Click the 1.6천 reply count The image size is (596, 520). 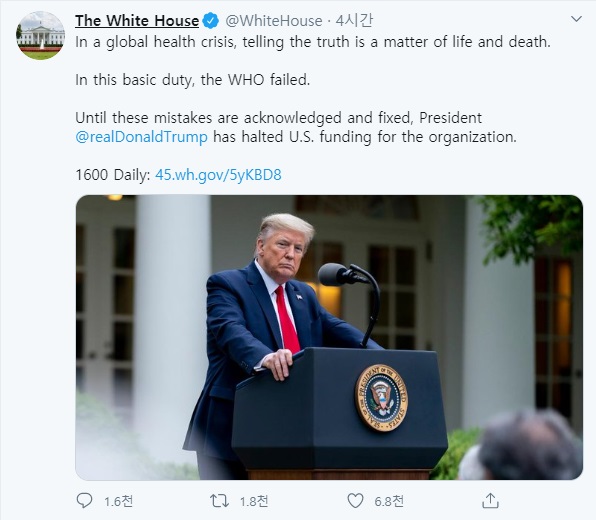pos(119,501)
